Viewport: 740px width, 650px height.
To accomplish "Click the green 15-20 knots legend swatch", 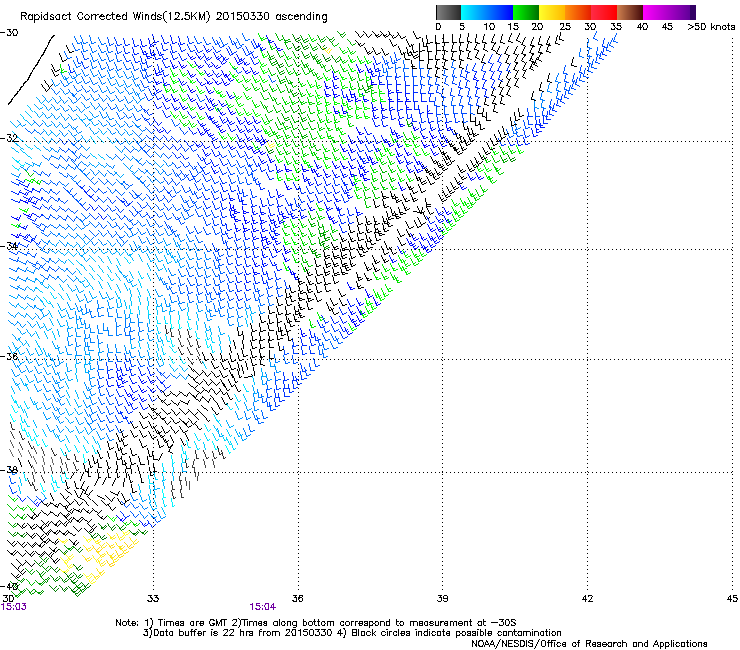I will (526, 12).
